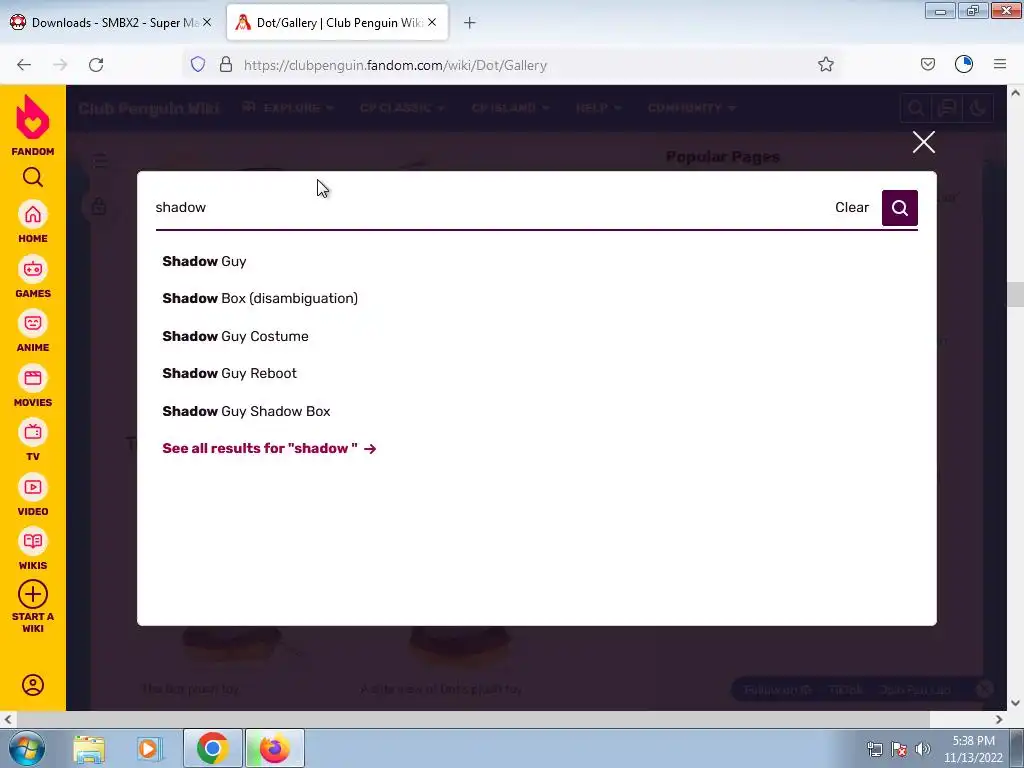Click the horizontal scrollbar right arrow
Viewport: 1024px width, 768px height.
click(x=999, y=720)
